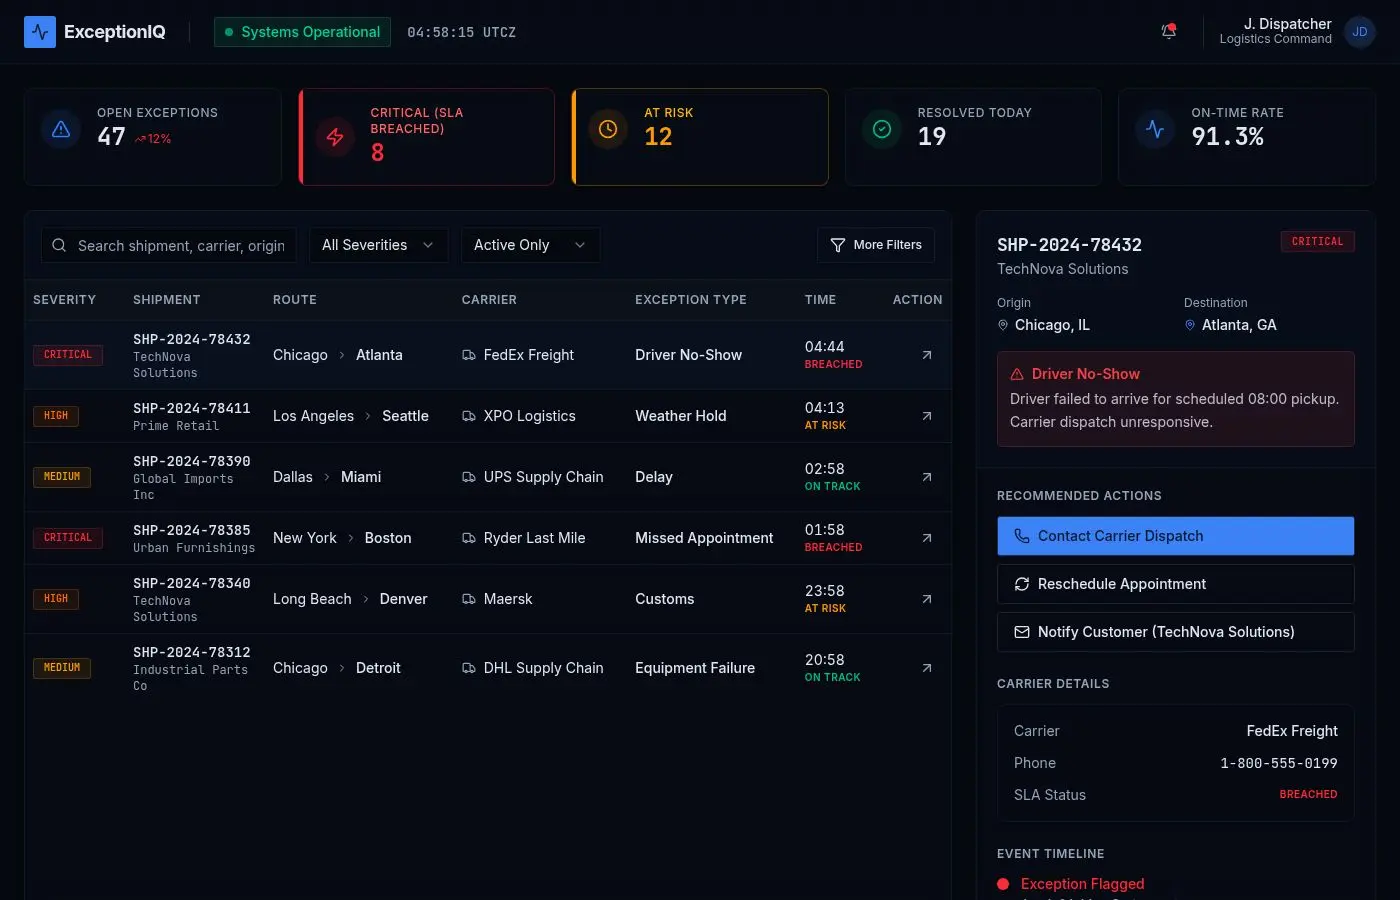Click the At Risk clock icon

(607, 129)
